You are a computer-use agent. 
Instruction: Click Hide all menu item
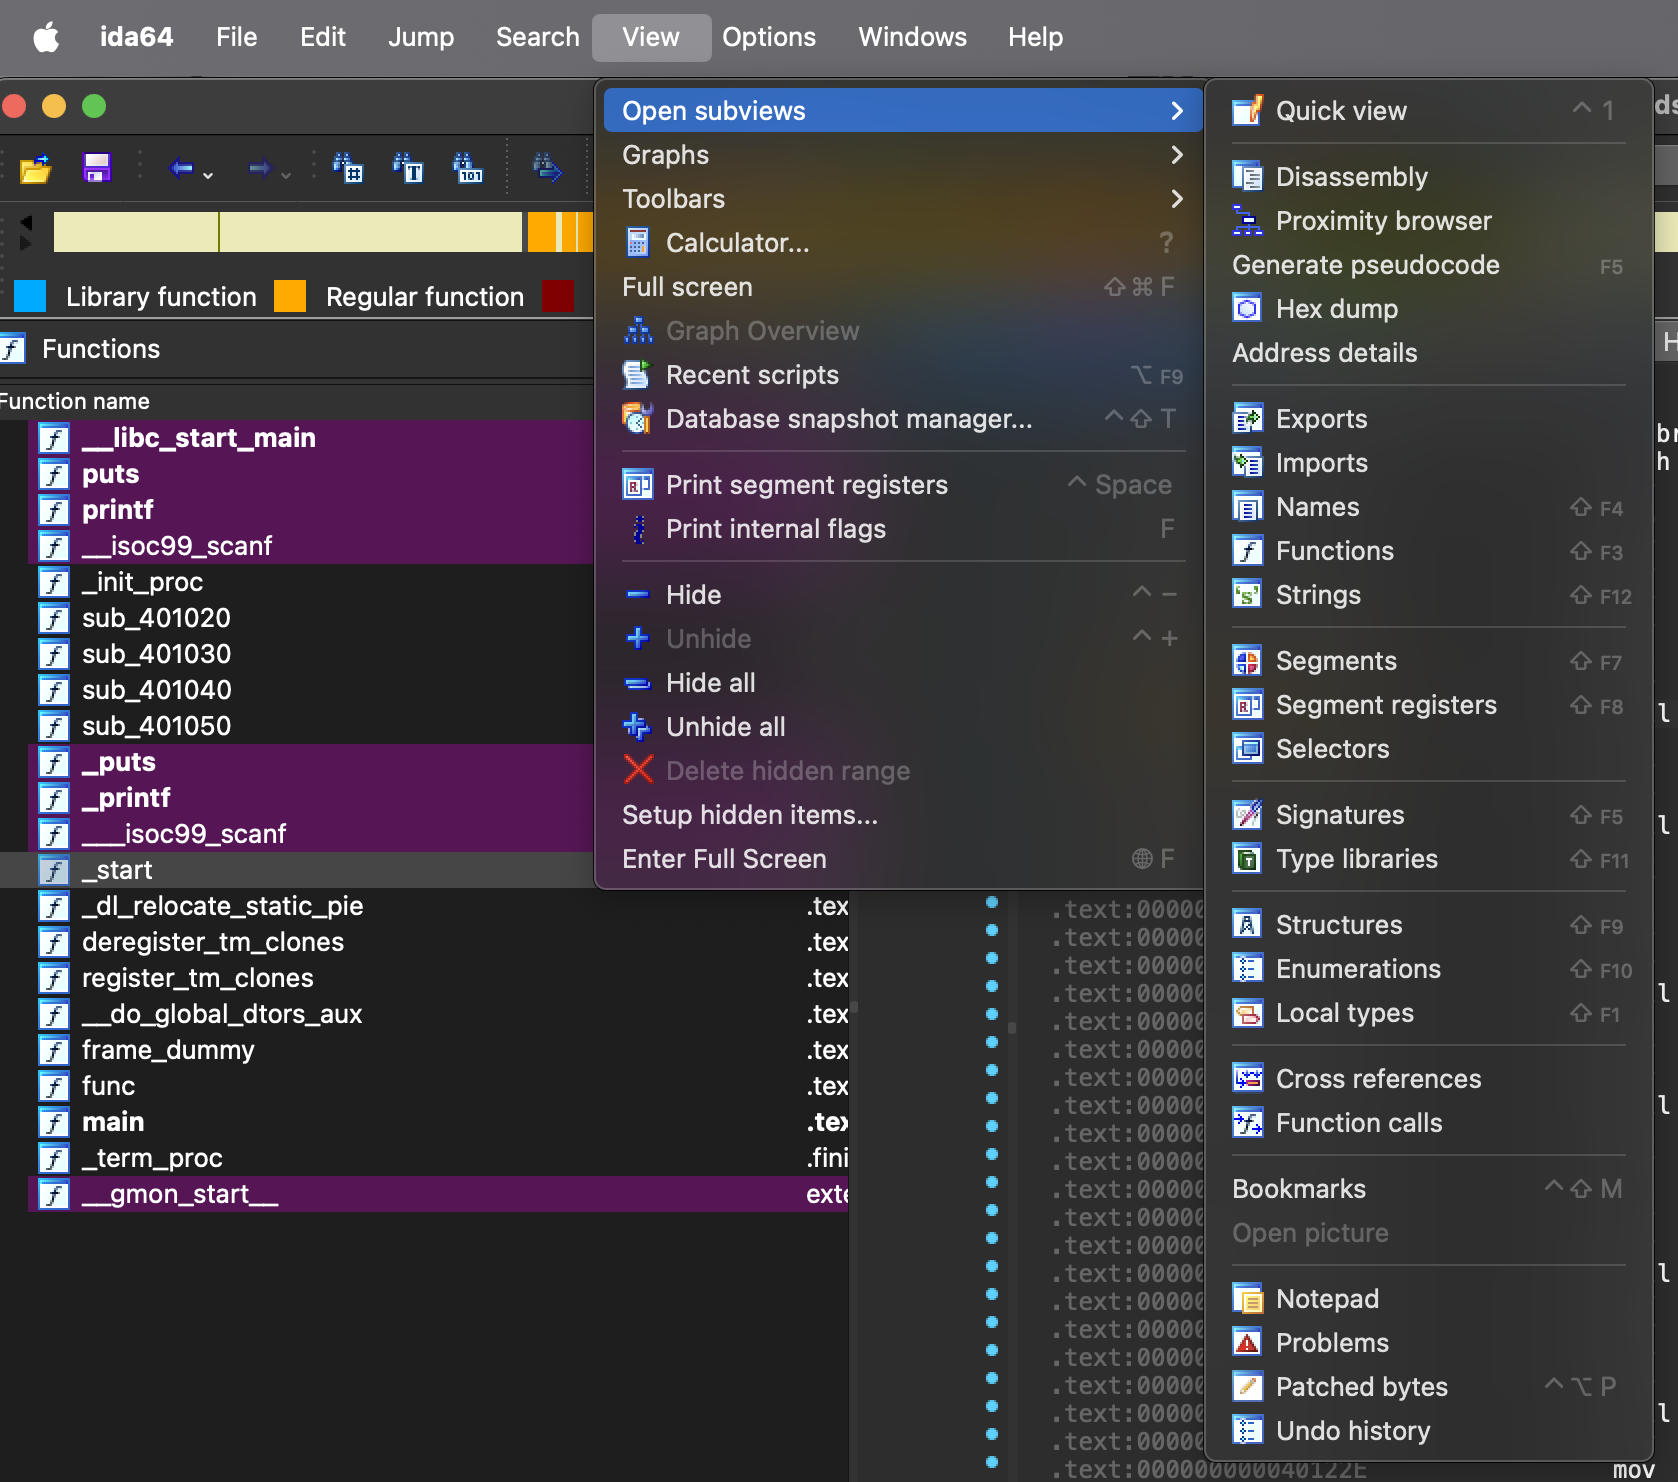[903, 683]
